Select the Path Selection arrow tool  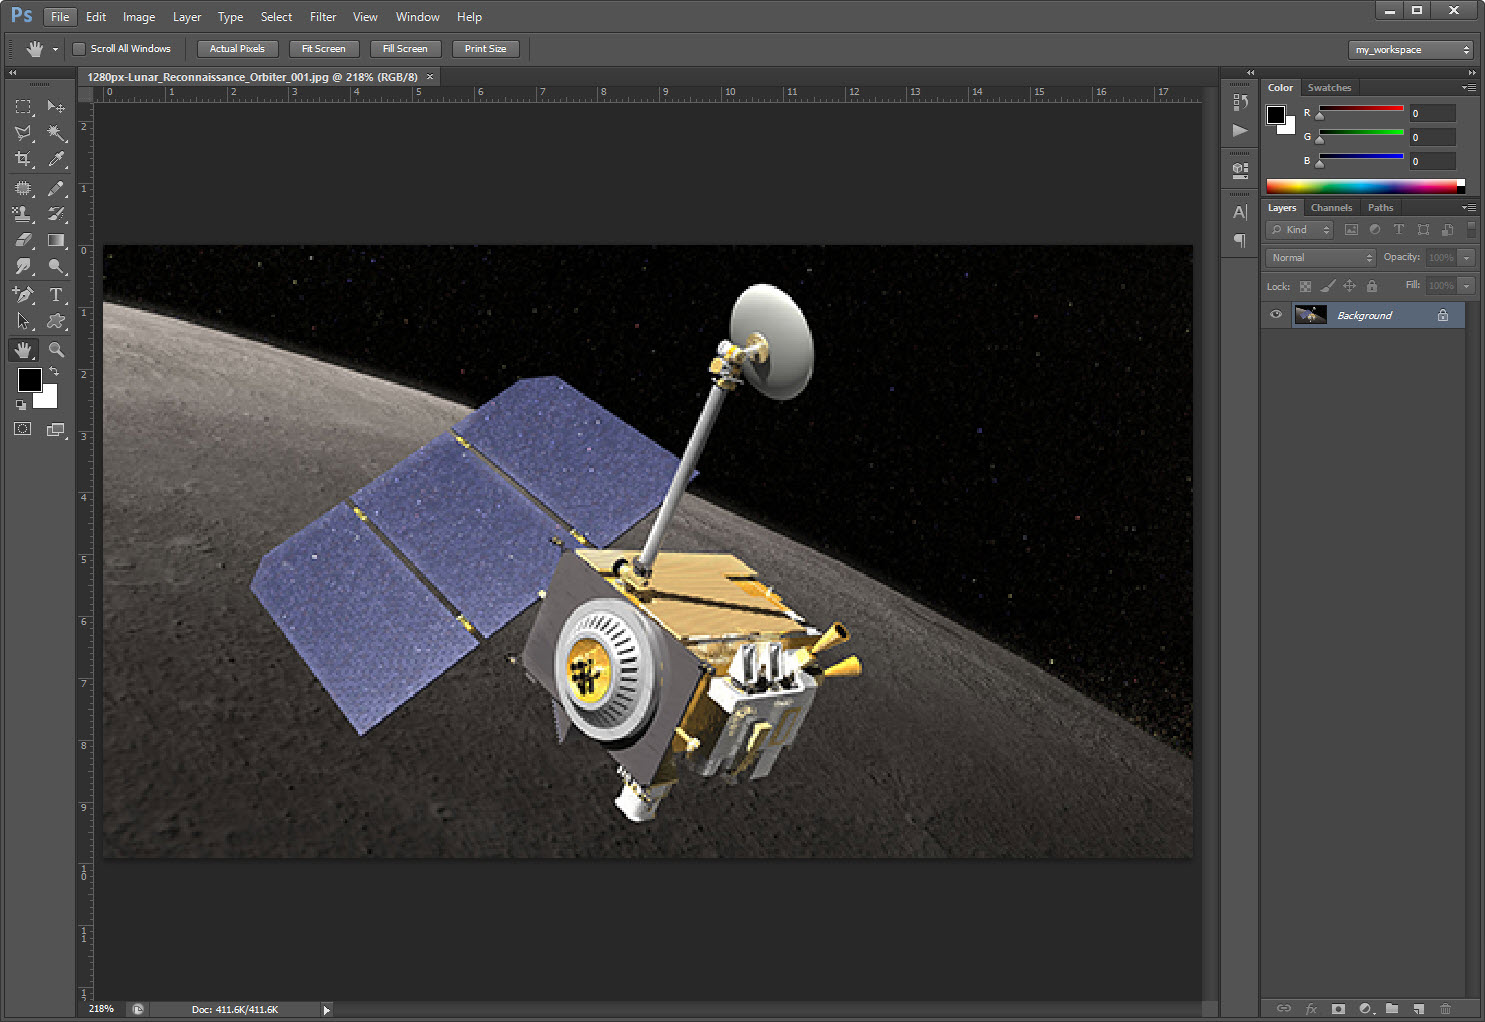(x=23, y=321)
